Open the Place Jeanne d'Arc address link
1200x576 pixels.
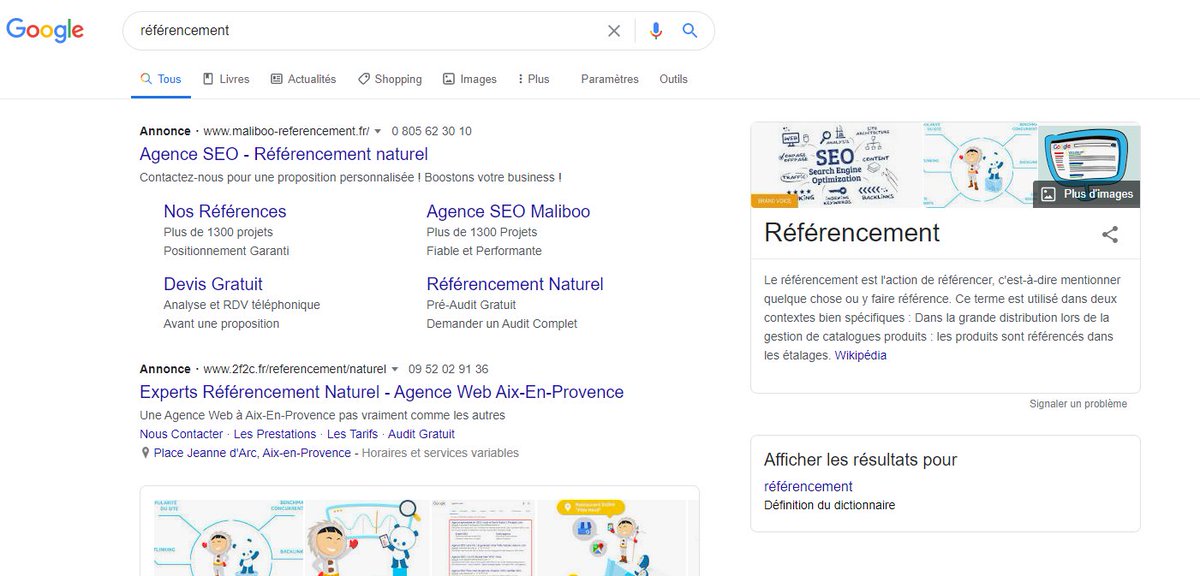(252, 453)
